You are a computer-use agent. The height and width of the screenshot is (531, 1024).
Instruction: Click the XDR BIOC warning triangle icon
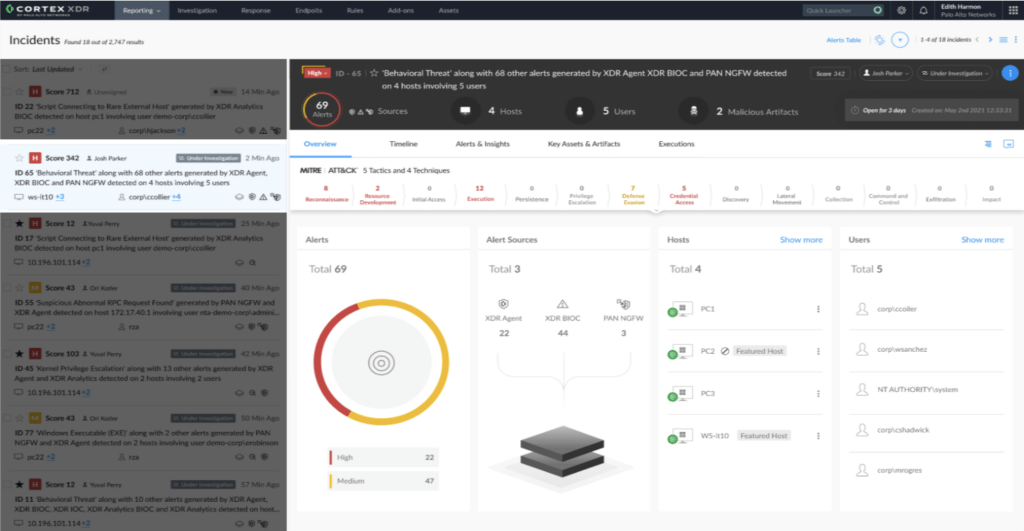point(562,304)
